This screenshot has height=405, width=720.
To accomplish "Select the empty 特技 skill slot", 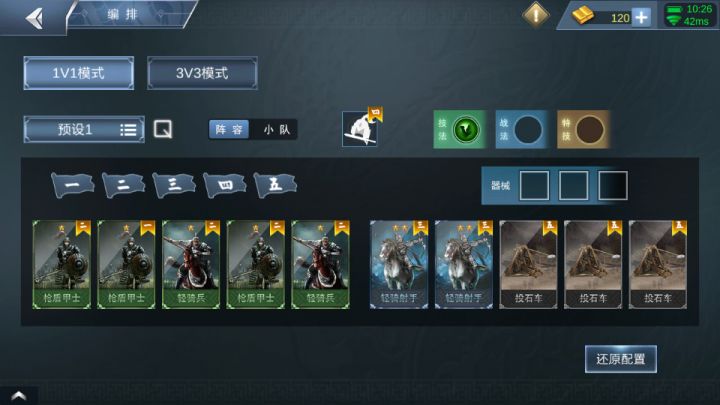I will [590, 130].
